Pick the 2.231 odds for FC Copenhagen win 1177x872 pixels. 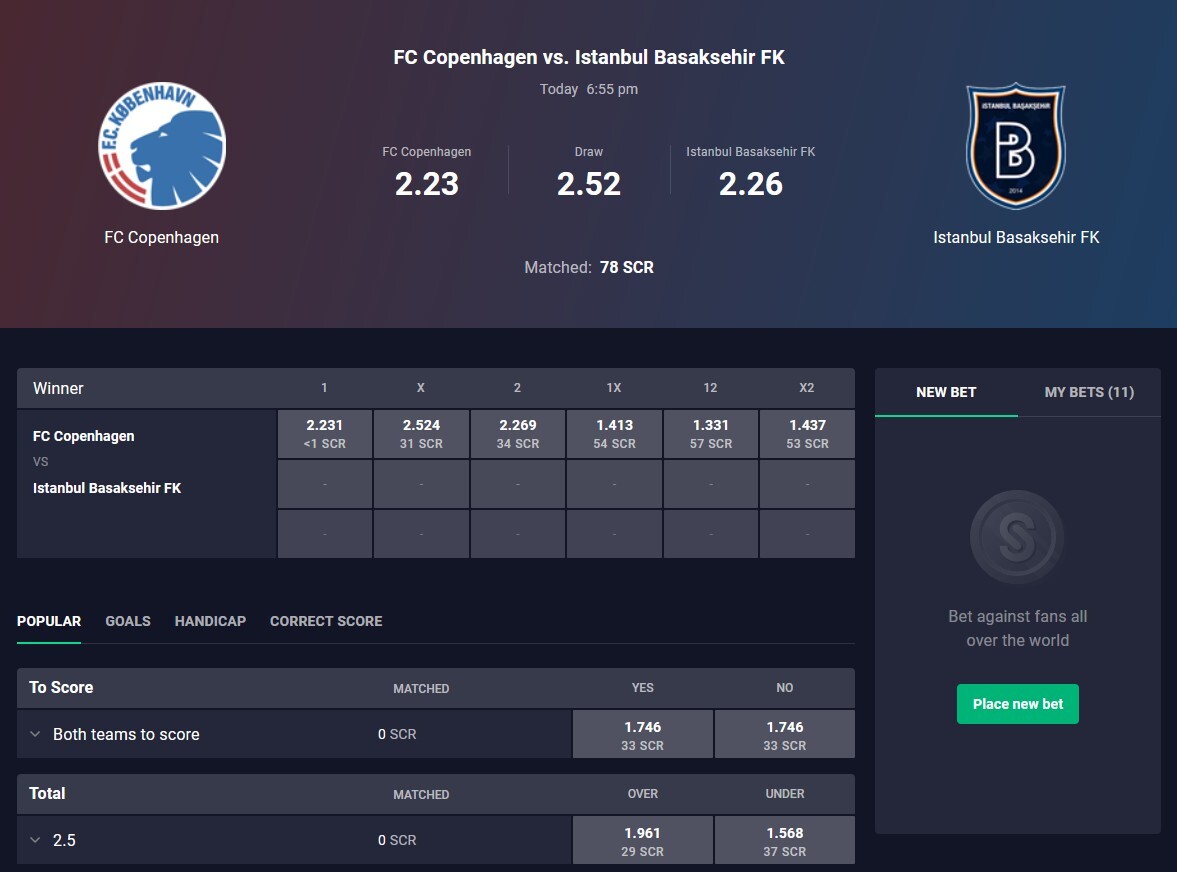(x=324, y=434)
